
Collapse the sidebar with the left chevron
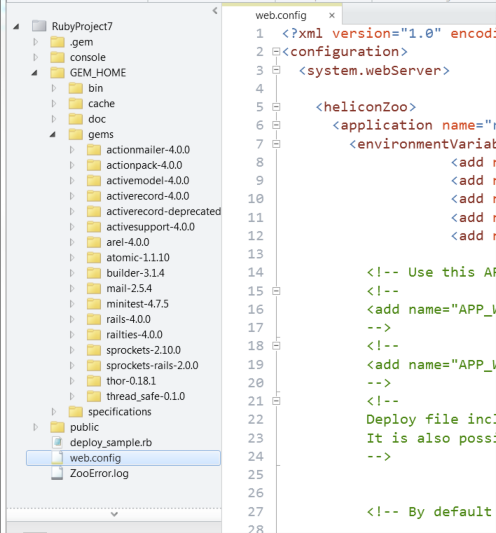(215, 11)
